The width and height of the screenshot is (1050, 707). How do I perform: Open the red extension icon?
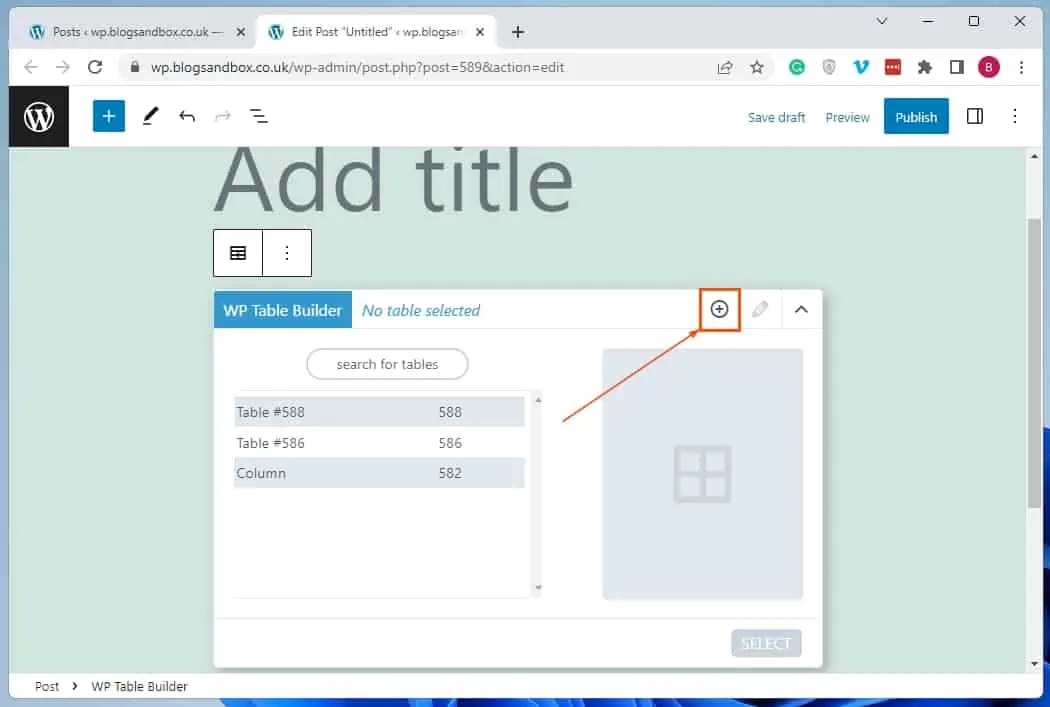893,67
